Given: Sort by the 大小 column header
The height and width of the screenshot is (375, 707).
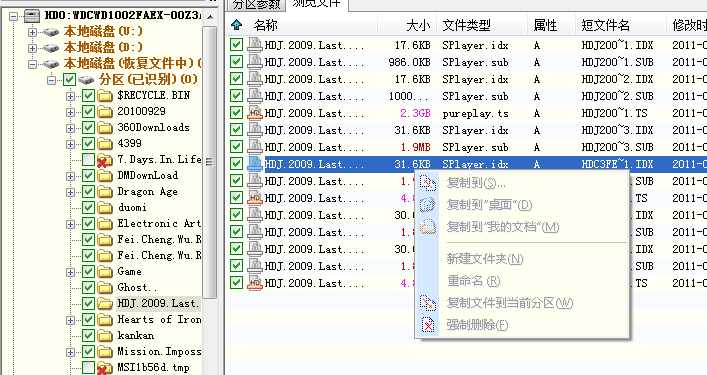Looking at the screenshot, I should coord(407,25).
